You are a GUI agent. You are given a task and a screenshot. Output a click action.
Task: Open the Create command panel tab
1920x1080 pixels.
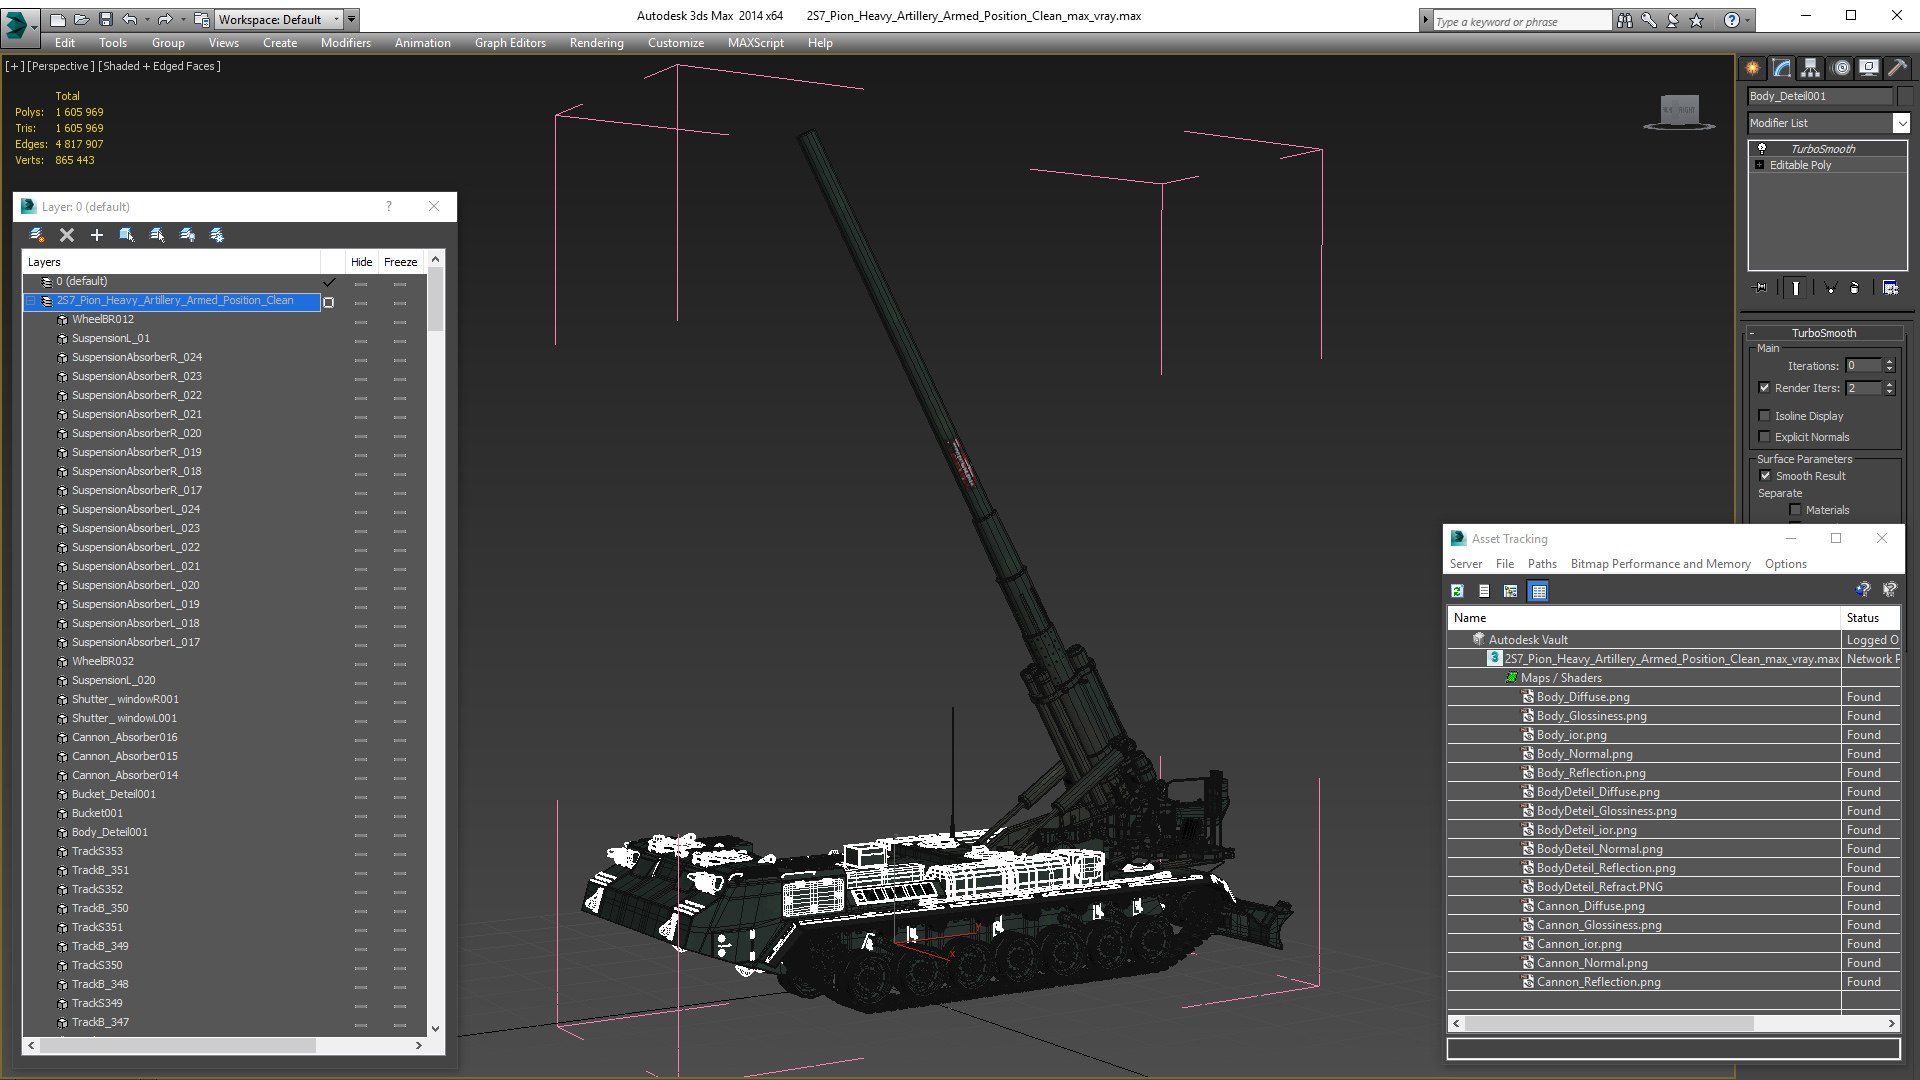1753,68
